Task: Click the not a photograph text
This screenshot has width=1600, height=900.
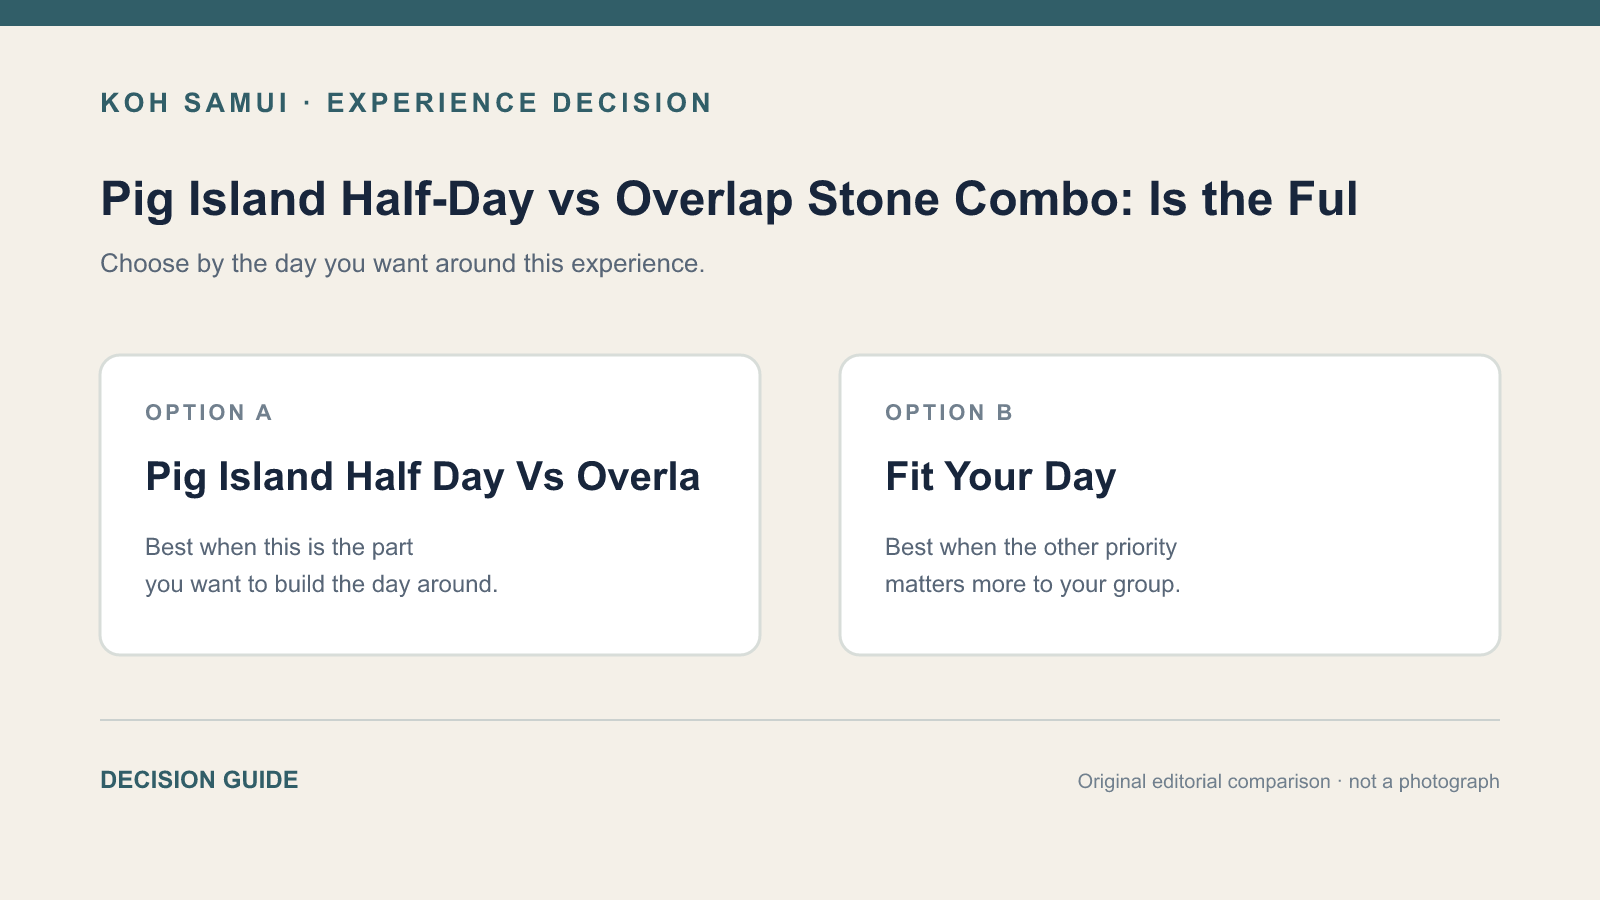Action: click(1424, 781)
